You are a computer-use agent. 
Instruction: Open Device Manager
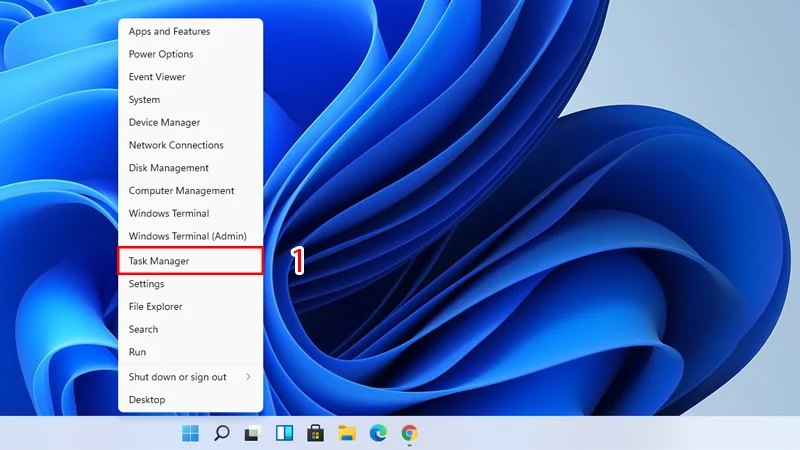[x=190, y=122]
